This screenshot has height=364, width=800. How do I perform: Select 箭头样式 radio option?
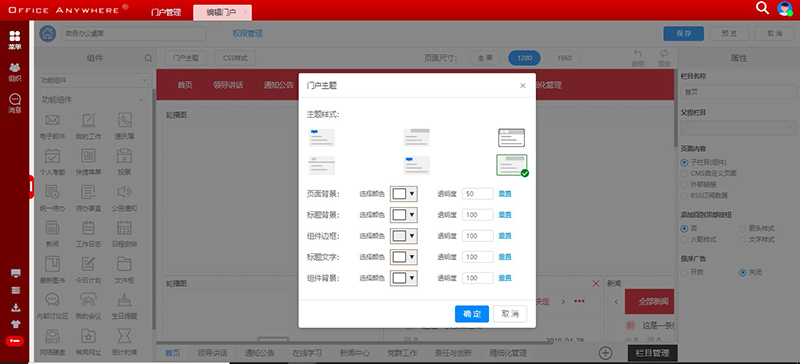pos(743,228)
